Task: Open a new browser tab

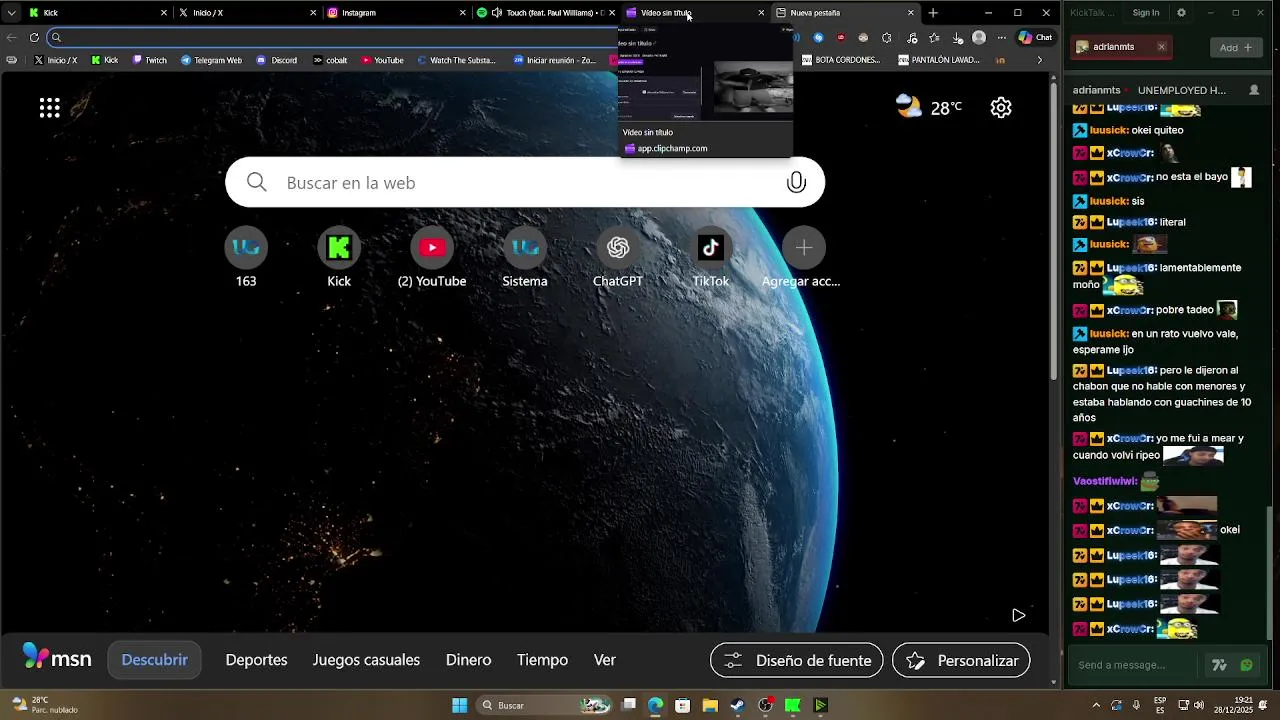Action: tap(933, 13)
